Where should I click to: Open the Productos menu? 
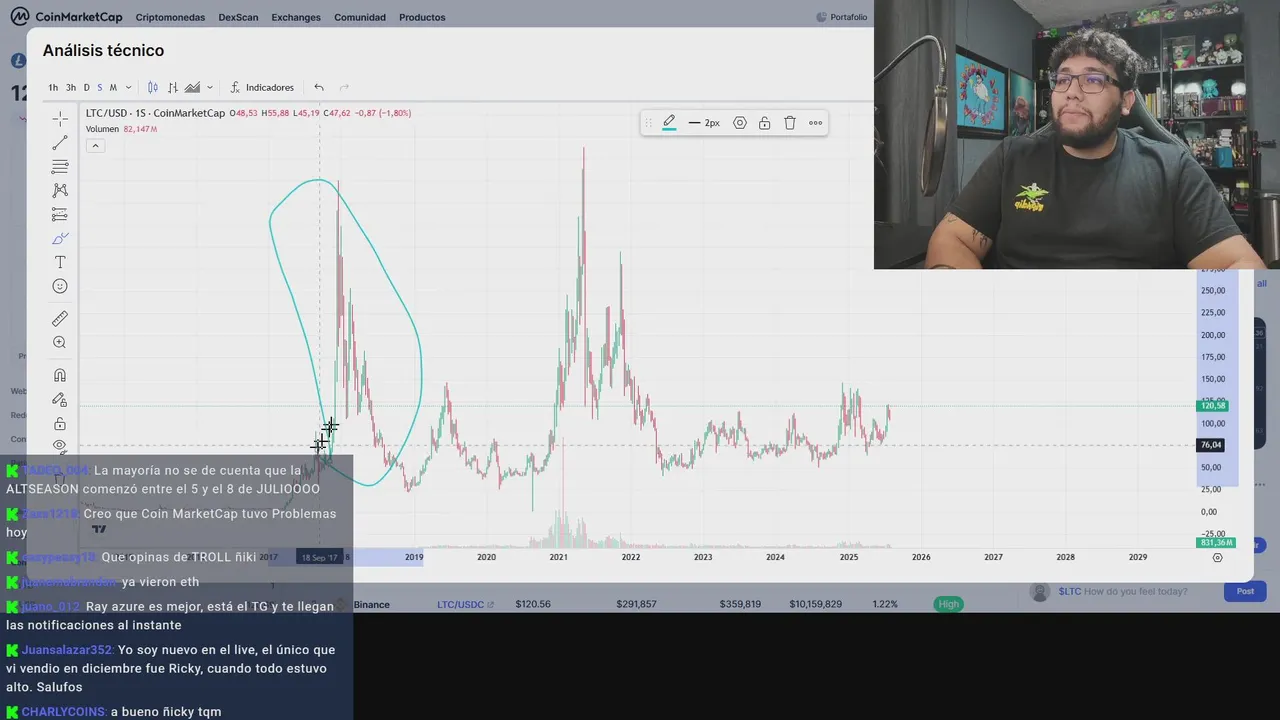point(422,17)
